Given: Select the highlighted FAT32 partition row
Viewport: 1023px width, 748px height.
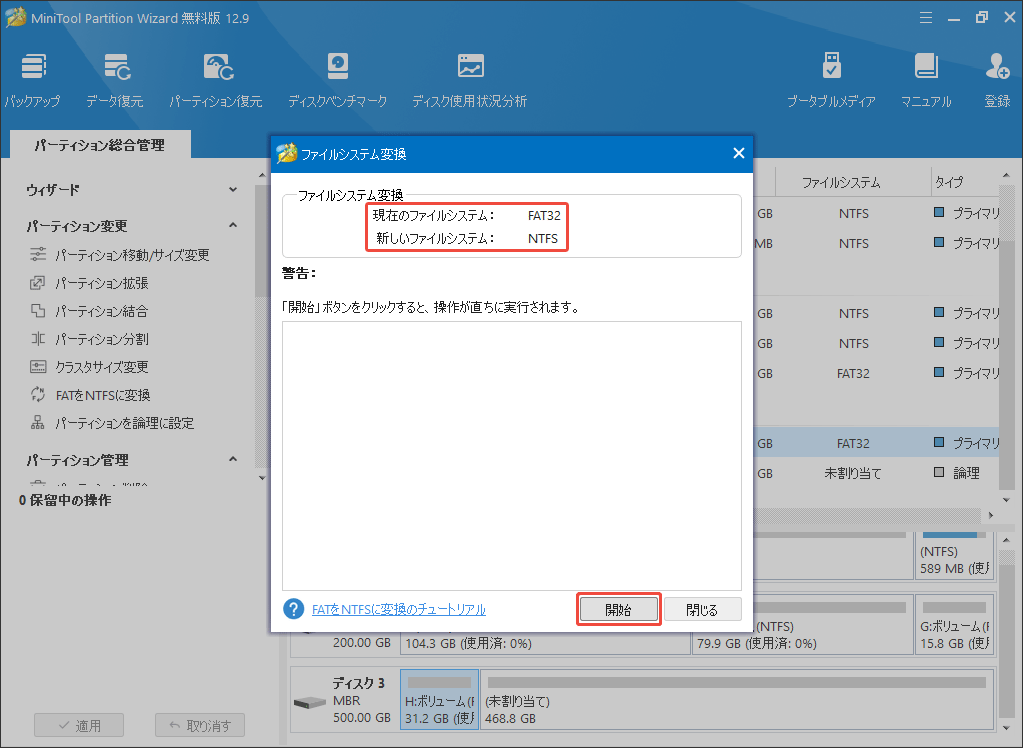Looking at the screenshot, I should 876,443.
